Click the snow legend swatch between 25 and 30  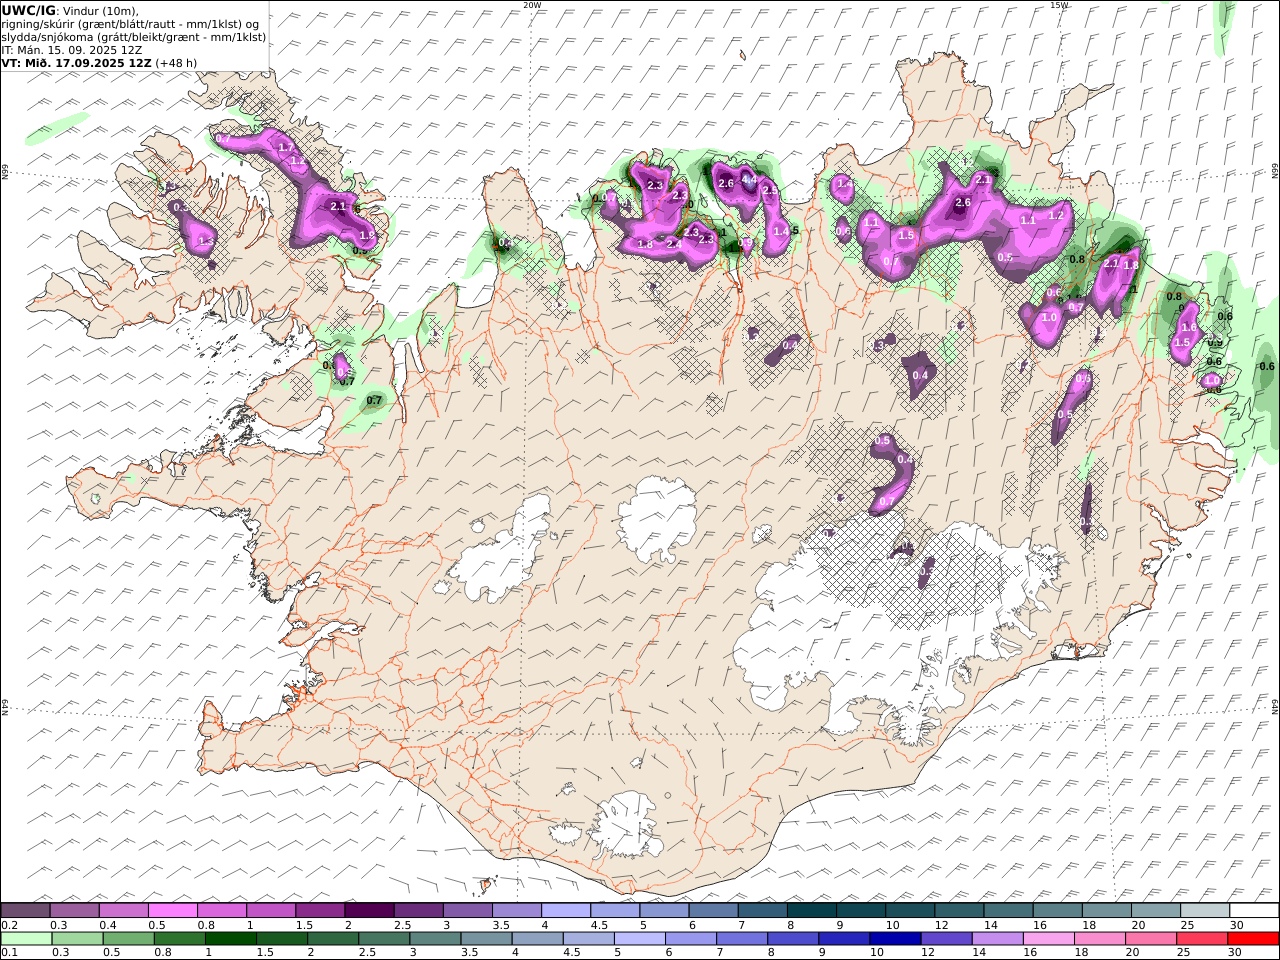pos(1204,910)
